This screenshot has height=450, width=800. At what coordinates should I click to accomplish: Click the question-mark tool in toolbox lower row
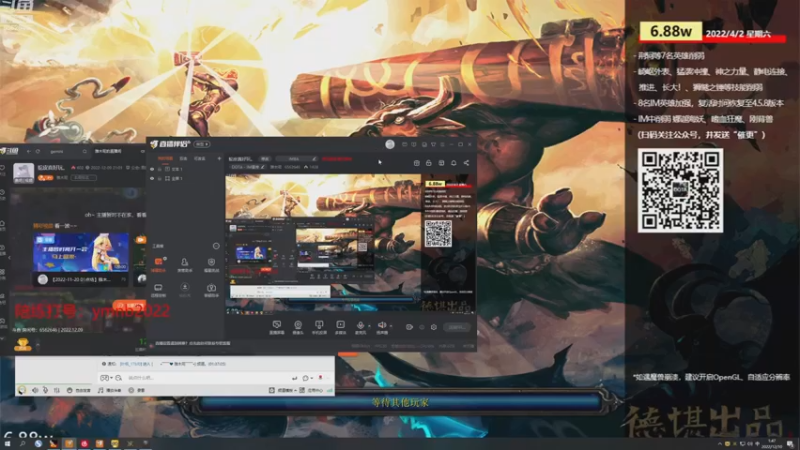[211, 288]
